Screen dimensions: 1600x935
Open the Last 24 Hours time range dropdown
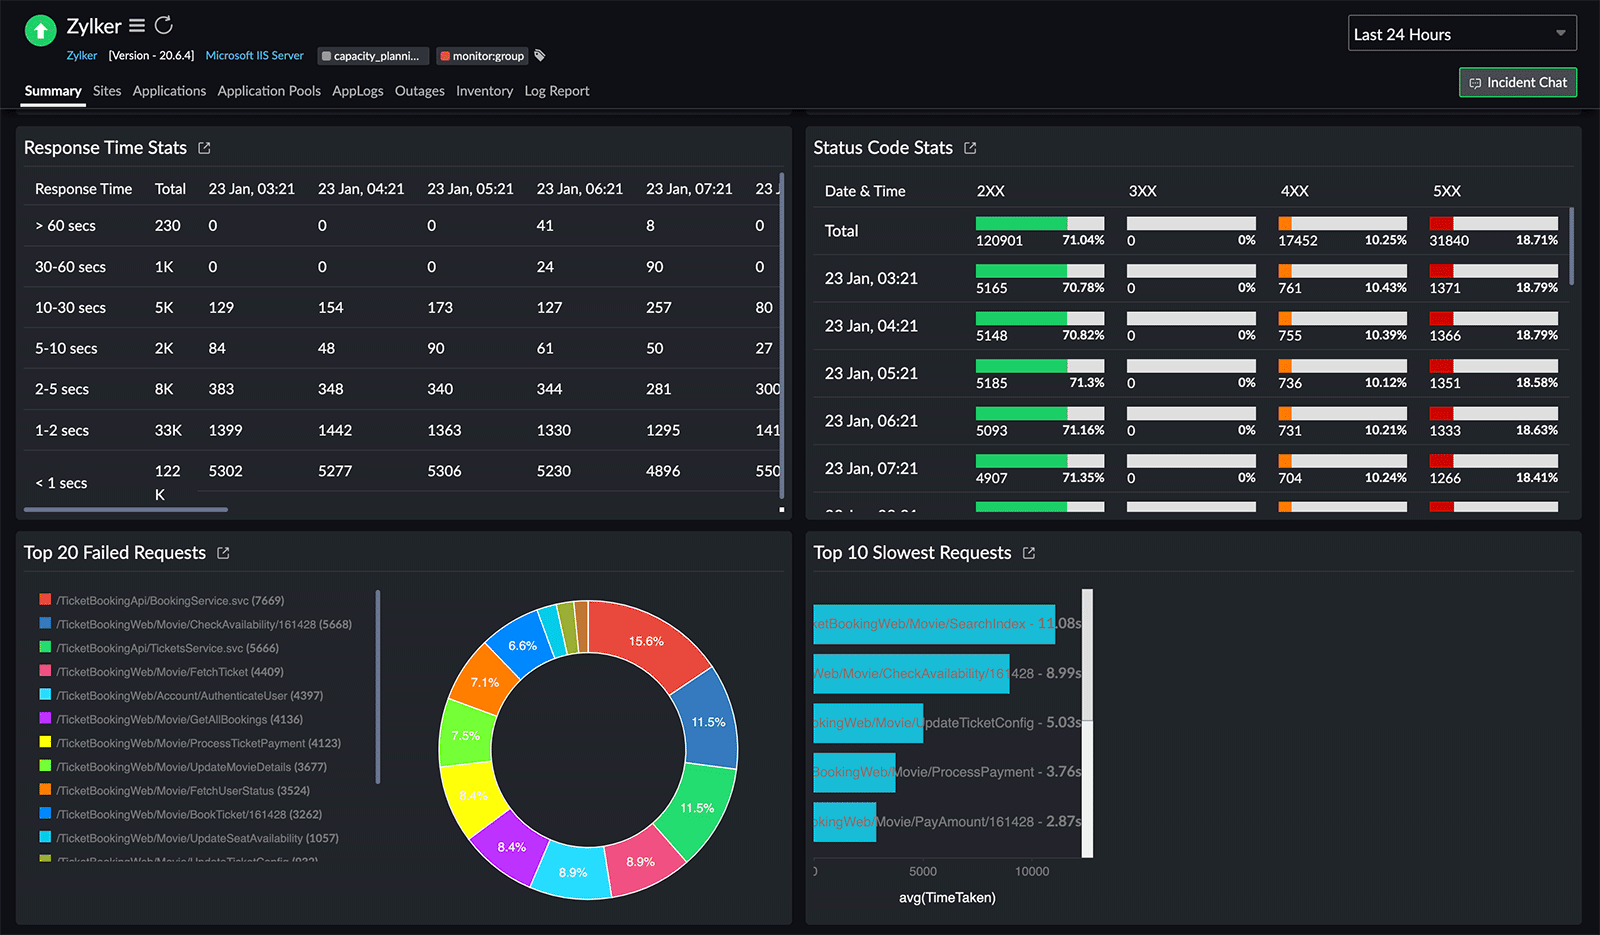(x=1462, y=33)
